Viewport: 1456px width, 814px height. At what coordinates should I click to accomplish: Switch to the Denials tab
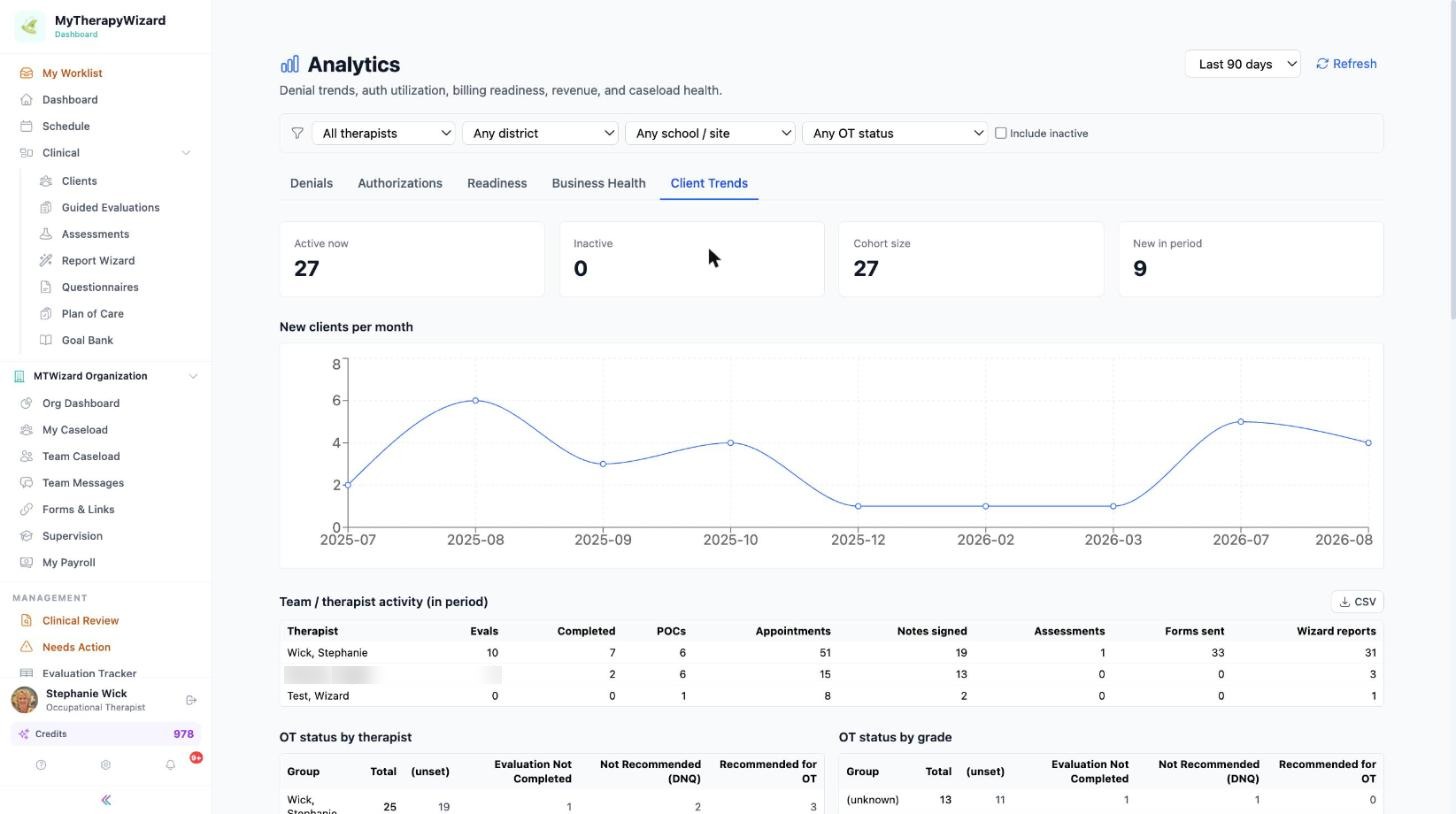[x=311, y=183]
